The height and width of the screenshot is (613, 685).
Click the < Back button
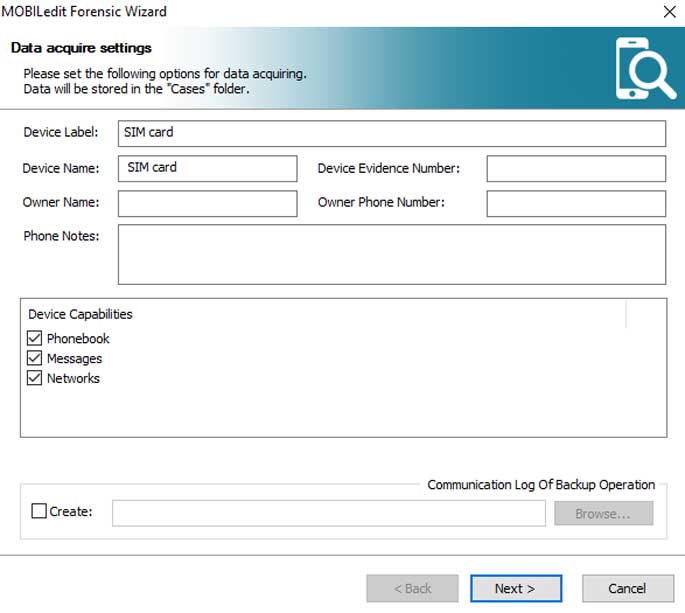click(x=412, y=589)
